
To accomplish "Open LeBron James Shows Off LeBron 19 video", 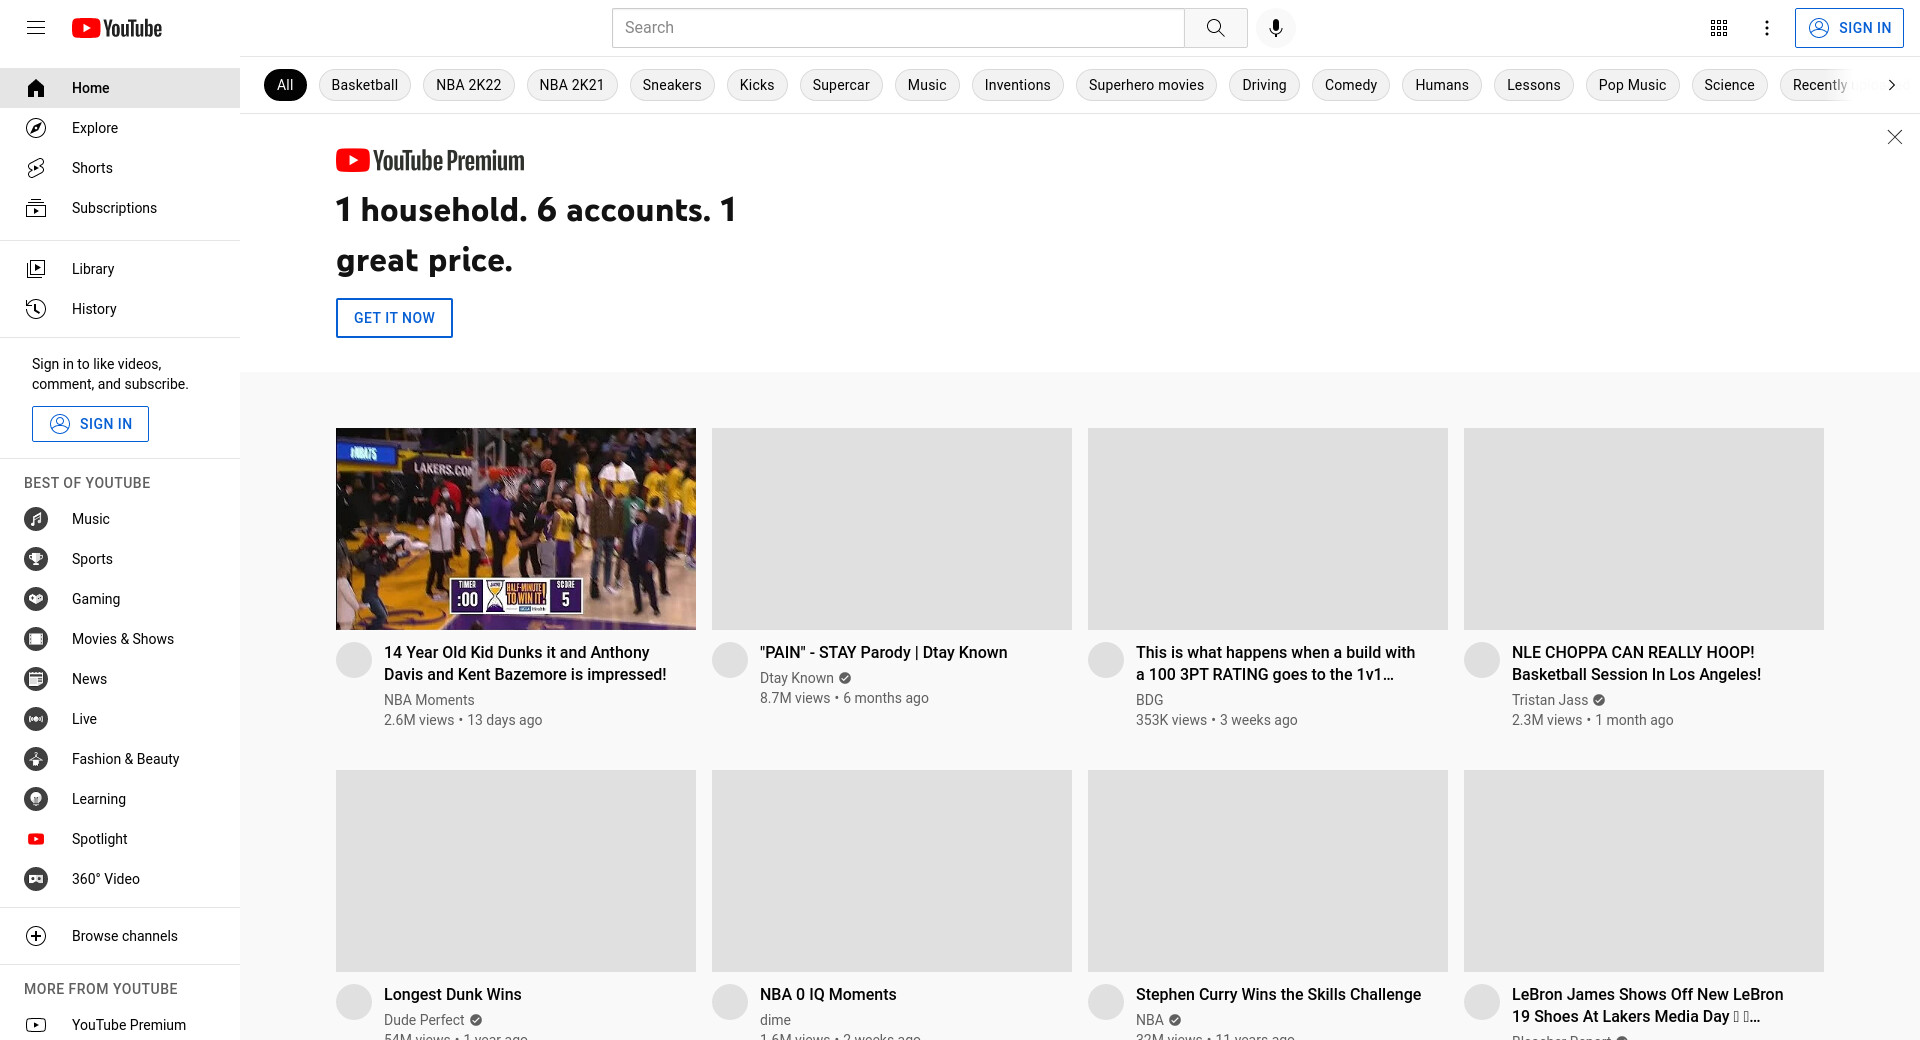I will (x=1648, y=1005).
